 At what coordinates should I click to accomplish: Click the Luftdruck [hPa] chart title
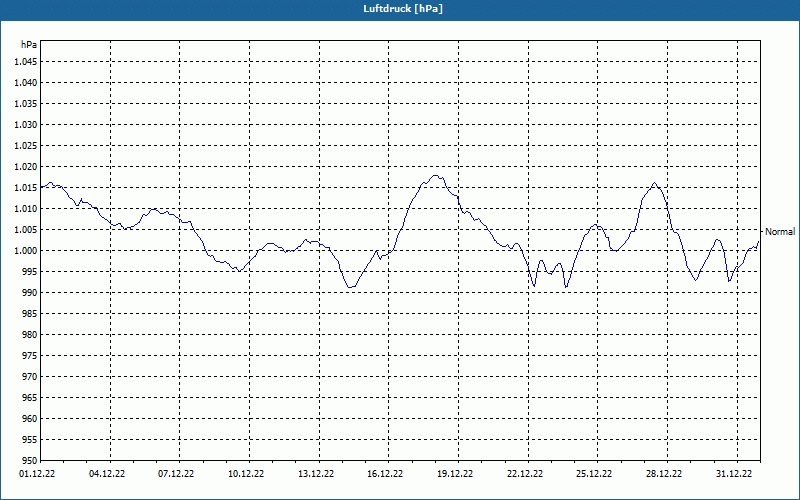[403, 9]
